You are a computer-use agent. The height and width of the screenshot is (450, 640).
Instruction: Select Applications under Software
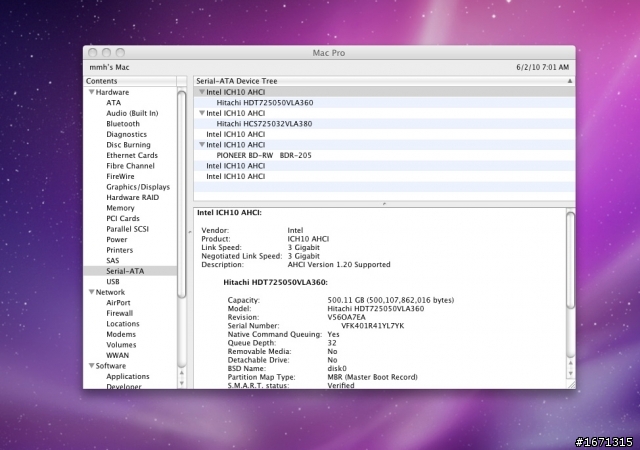[128, 376]
